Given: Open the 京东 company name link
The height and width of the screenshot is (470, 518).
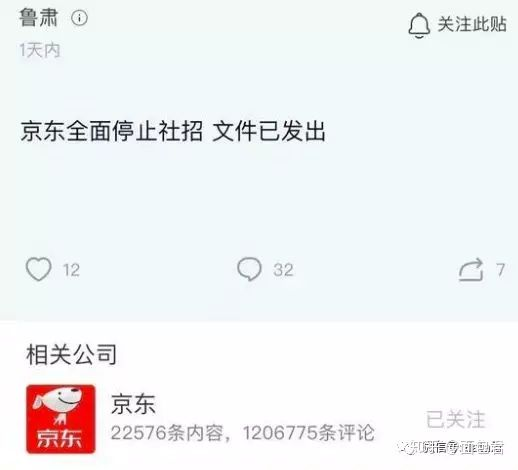Looking at the screenshot, I should pos(133,403).
